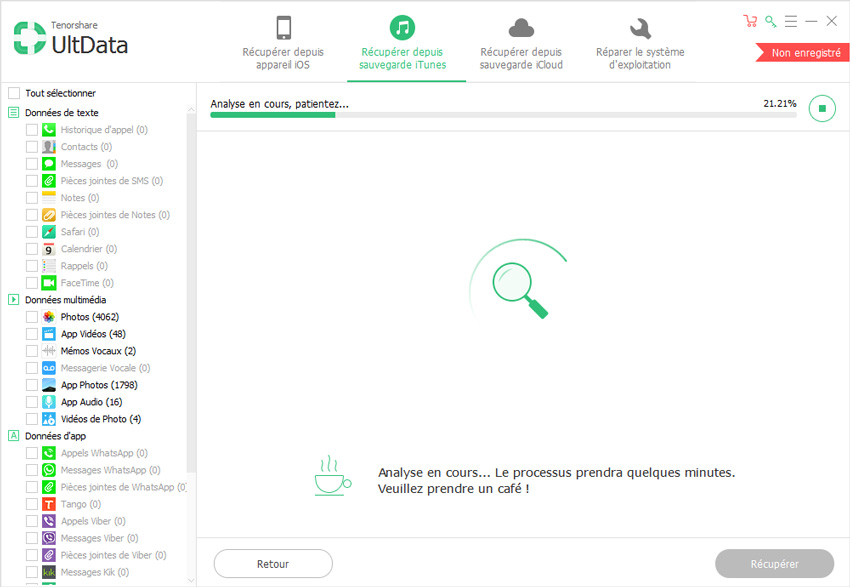
Task: Click the Tango red T icon
Action: [x=49, y=504]
